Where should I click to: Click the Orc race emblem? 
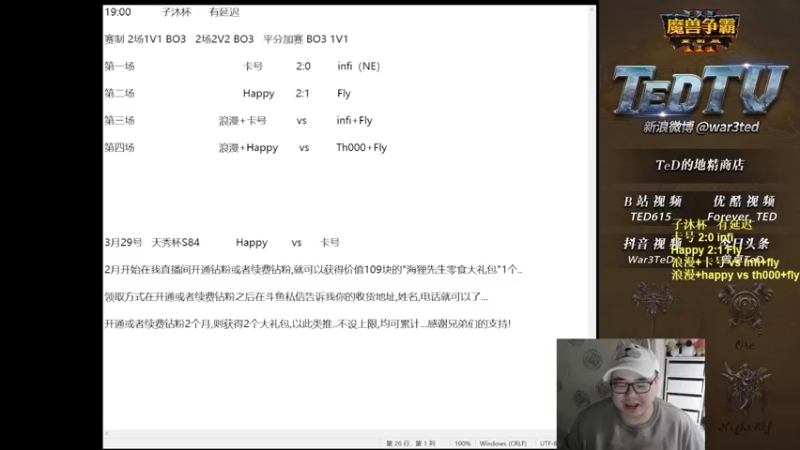pyautogui.click(x=744, y=309)
